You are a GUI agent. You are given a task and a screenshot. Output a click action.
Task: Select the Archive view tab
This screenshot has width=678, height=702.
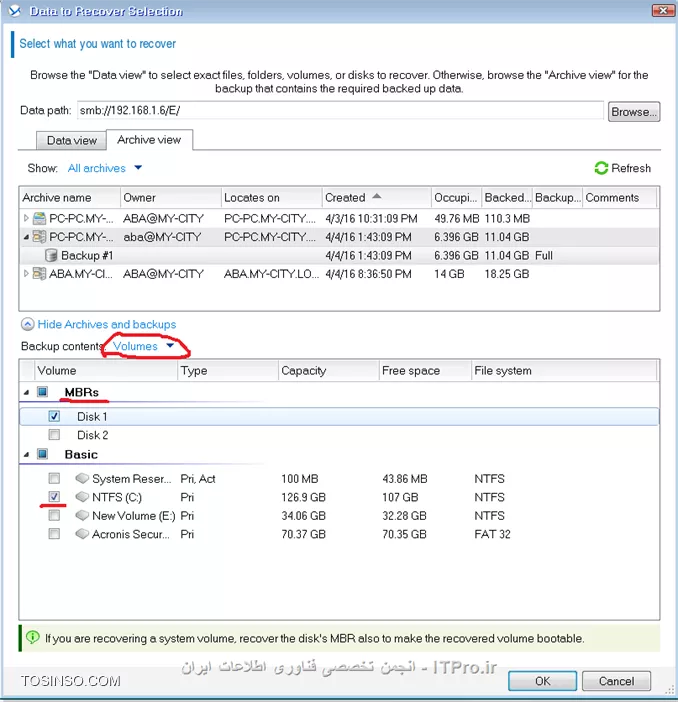[149, 140]
